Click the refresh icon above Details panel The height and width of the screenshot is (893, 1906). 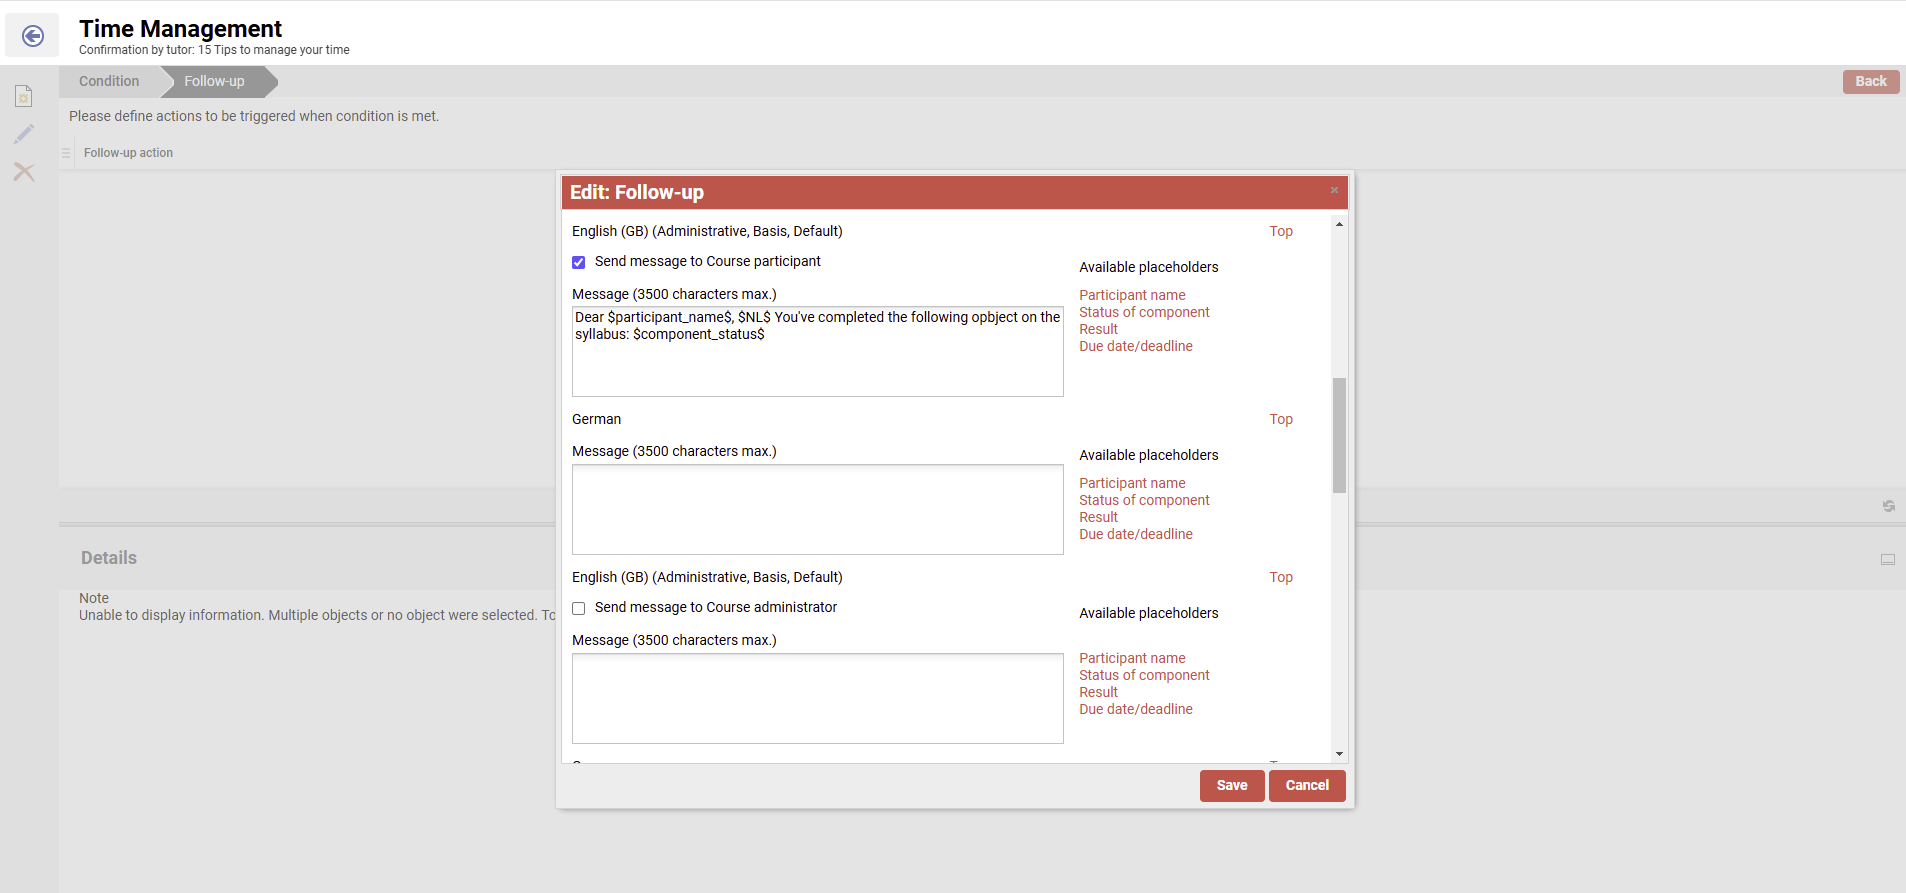1888,506
